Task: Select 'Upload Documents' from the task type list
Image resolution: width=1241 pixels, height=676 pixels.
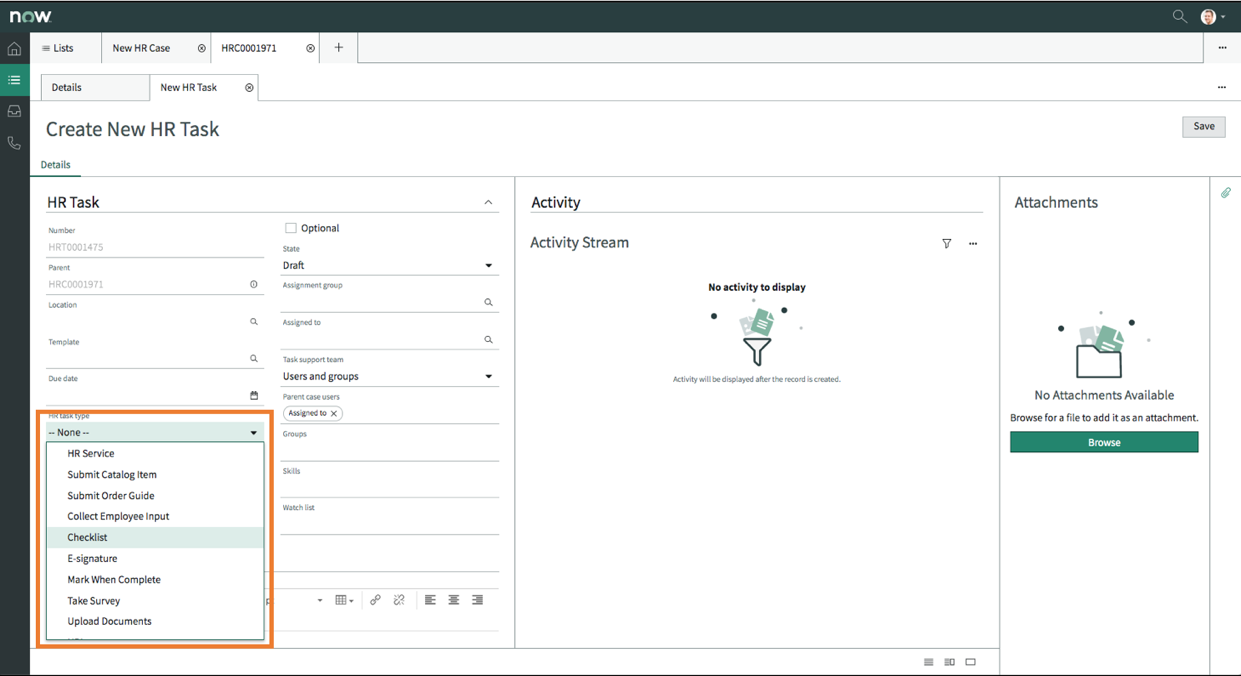Action: click(x=155, y=621)
